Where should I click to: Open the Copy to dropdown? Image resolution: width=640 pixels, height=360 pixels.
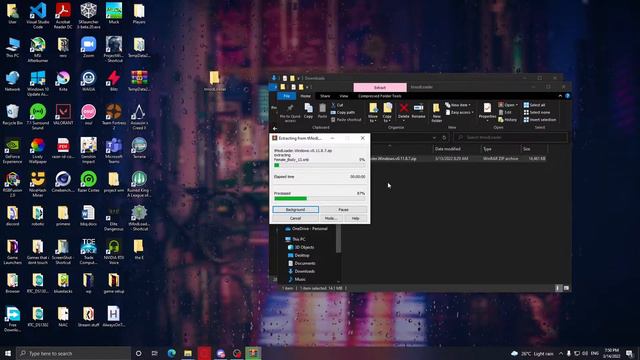click(x=387, y=113)
